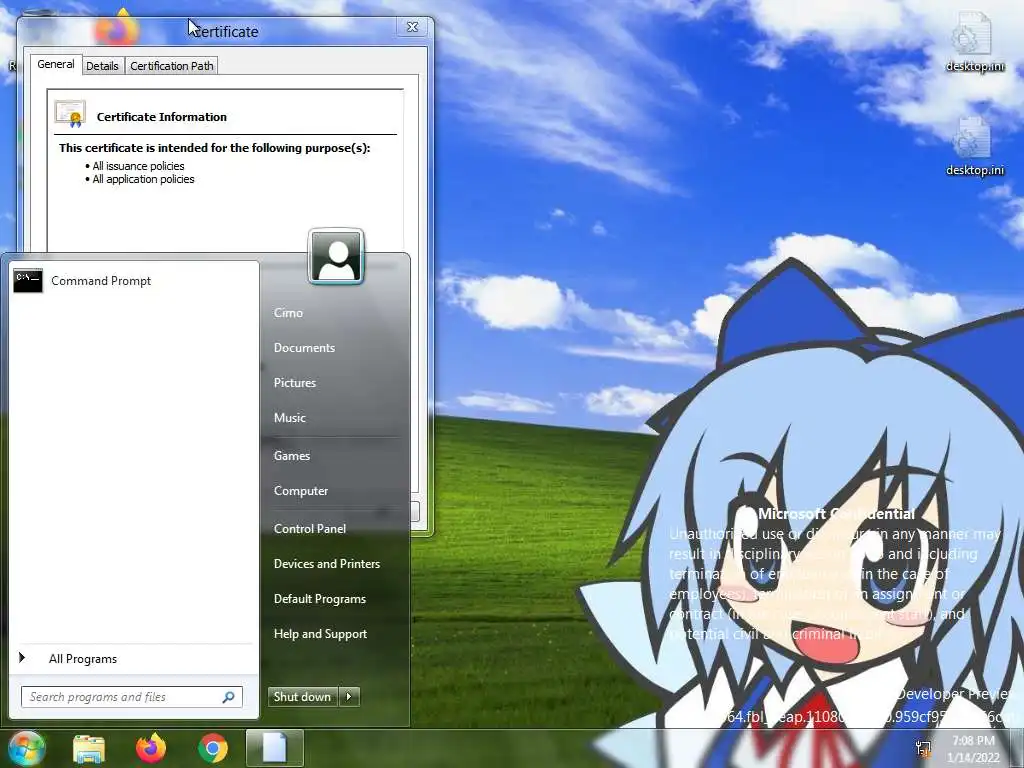Open Music from Start menu
This screenshot has width=1024, height=768.
[289, 418]
